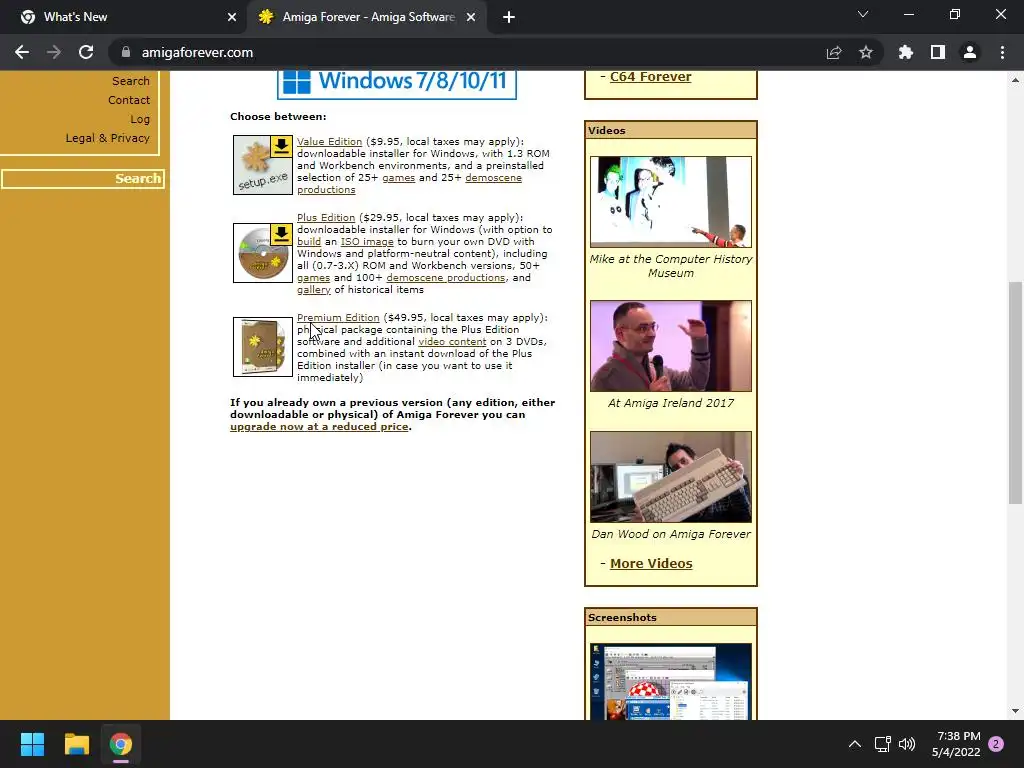The image size is (1024, 768).
Task: Open the Screenshots thumbnail image
Action: point(671,681)
